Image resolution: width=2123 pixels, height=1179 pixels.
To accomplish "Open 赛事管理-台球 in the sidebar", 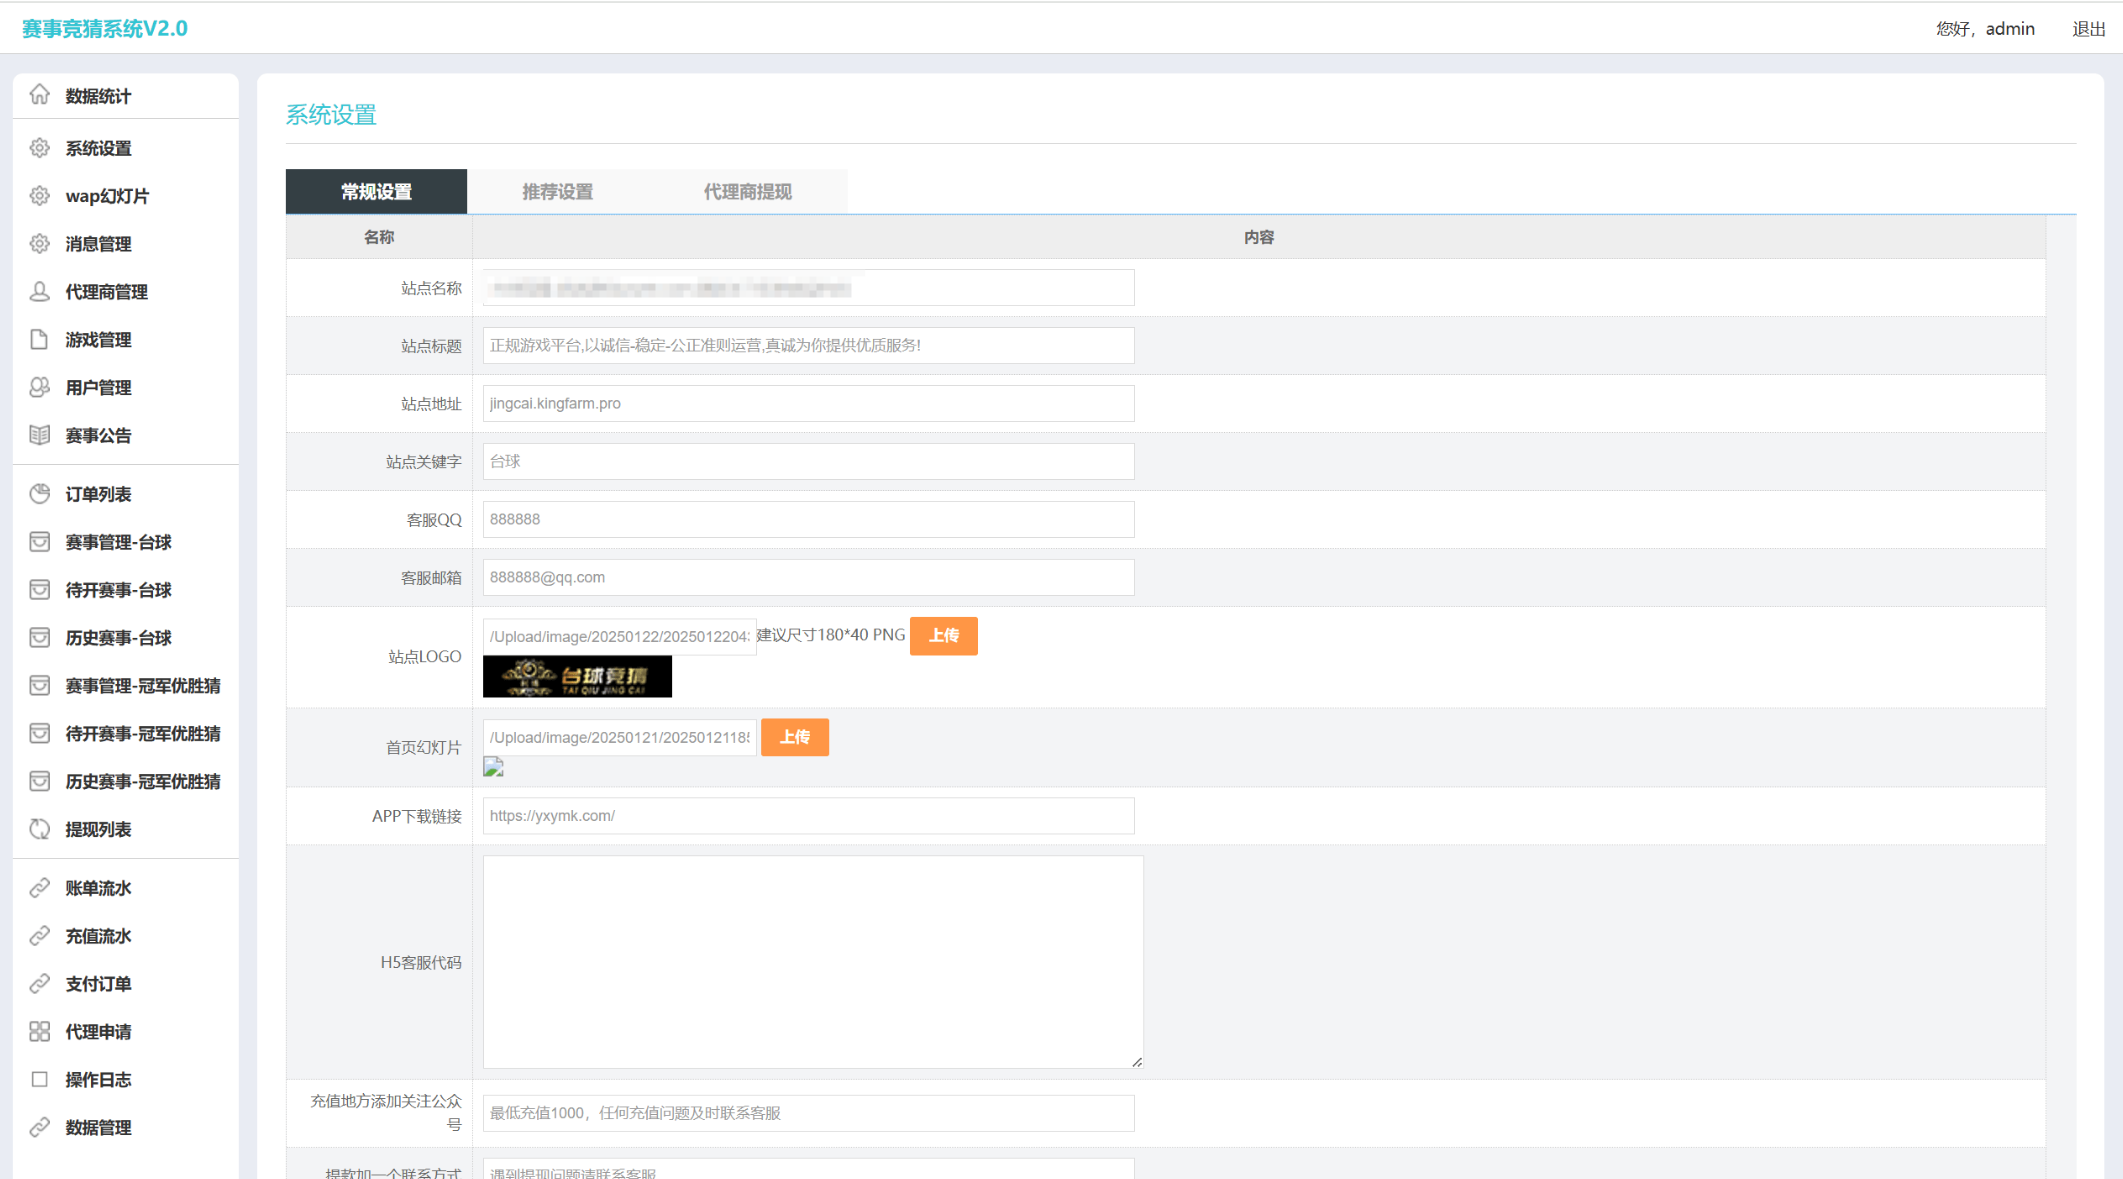I will point(118,542).
